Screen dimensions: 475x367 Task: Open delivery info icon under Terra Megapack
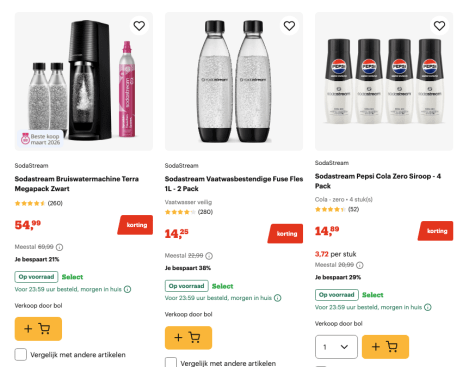(x=127, y=289)
